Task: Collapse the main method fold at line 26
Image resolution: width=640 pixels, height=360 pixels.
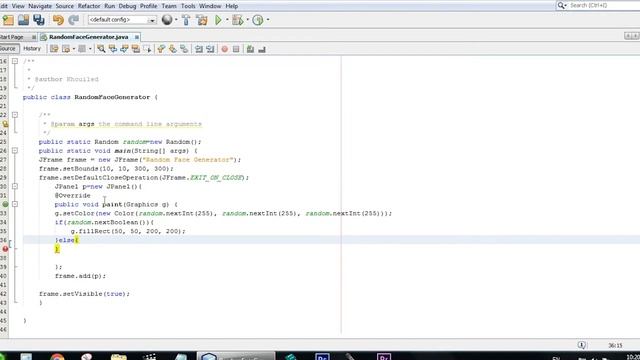Action: 15,151
